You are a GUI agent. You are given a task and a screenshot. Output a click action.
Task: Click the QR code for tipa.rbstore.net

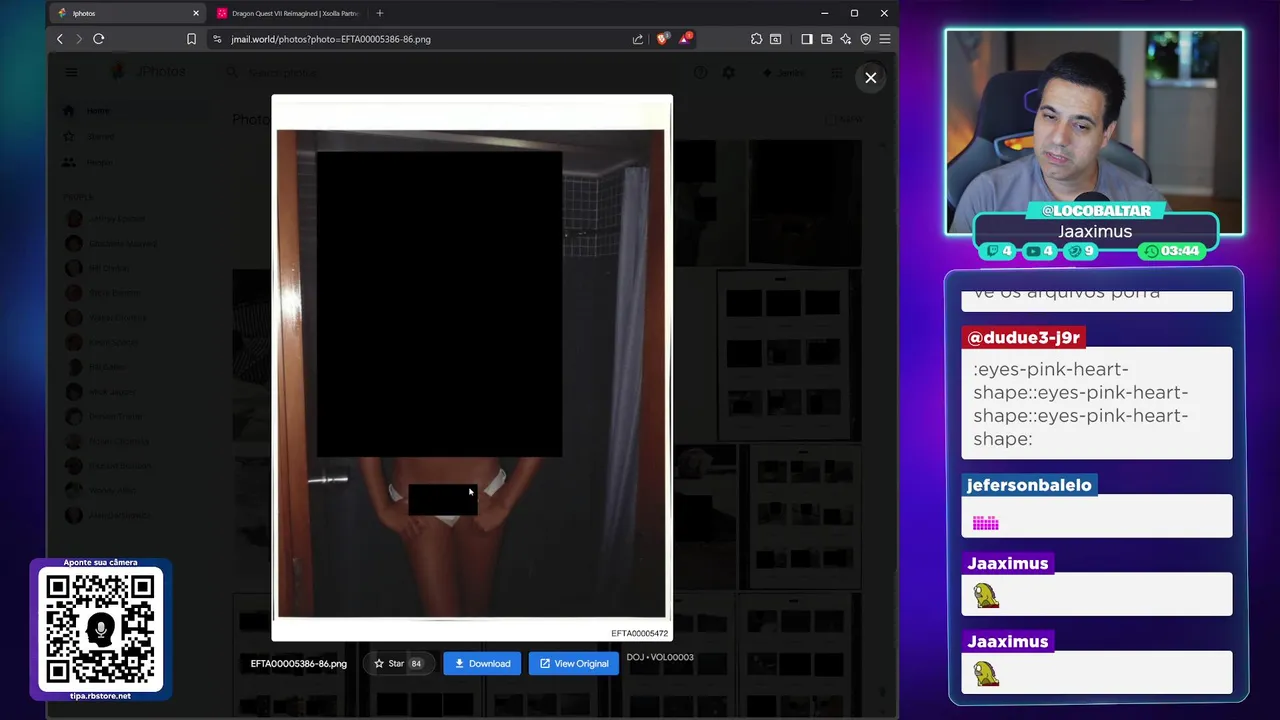click(100, 630)
